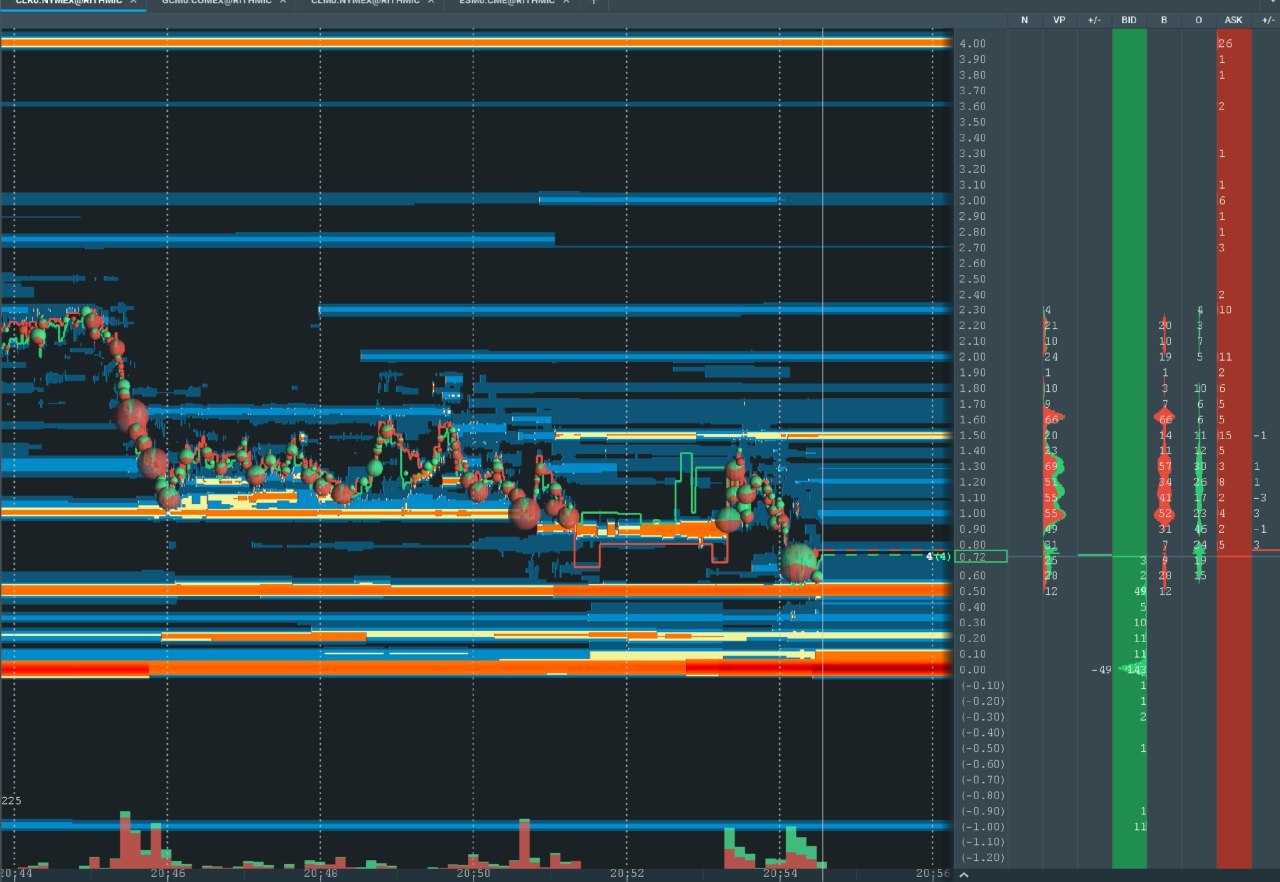This screenshot has height=882, width=1280.
Task: Click the 20:52 time axis label
Action: coord(627,873)
